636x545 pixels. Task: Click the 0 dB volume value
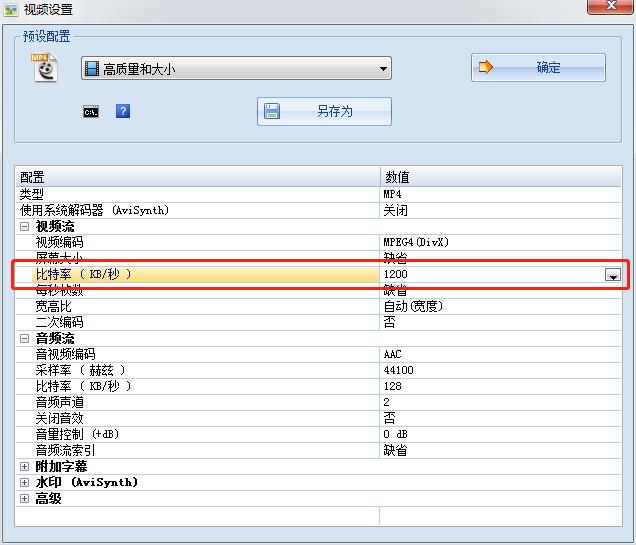501,434
